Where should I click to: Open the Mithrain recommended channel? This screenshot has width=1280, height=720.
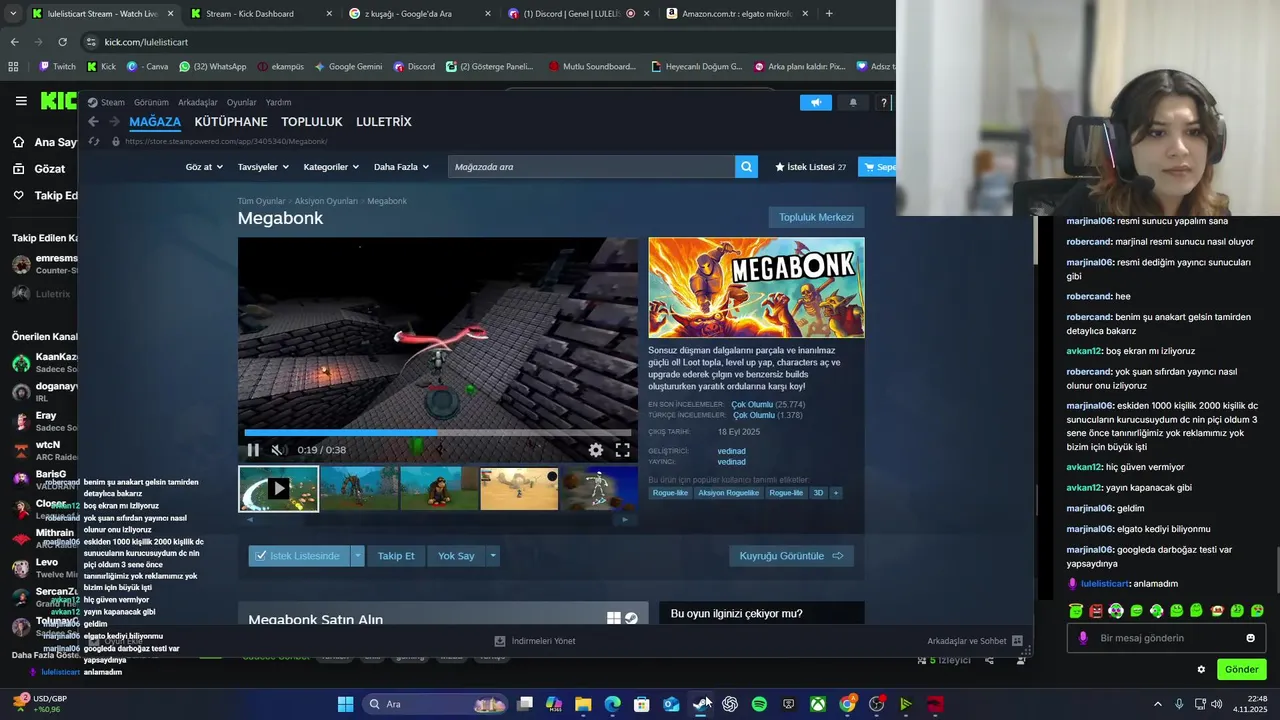(44, 538)
